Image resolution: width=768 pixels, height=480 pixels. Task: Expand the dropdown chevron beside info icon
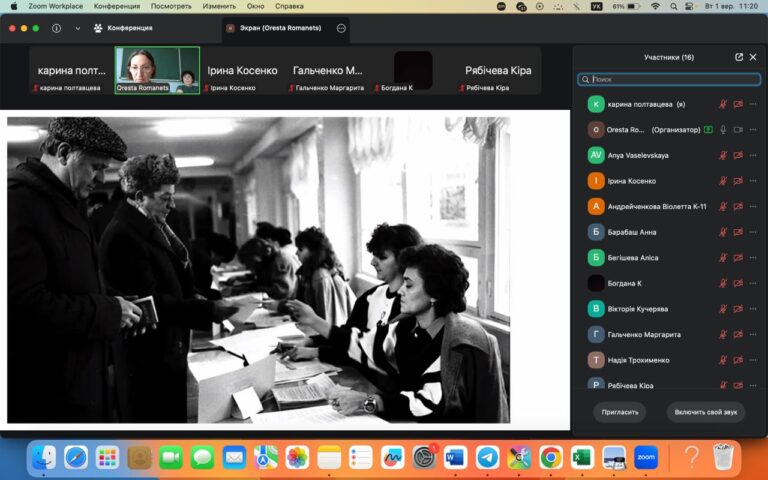click(x=77, y=28)
